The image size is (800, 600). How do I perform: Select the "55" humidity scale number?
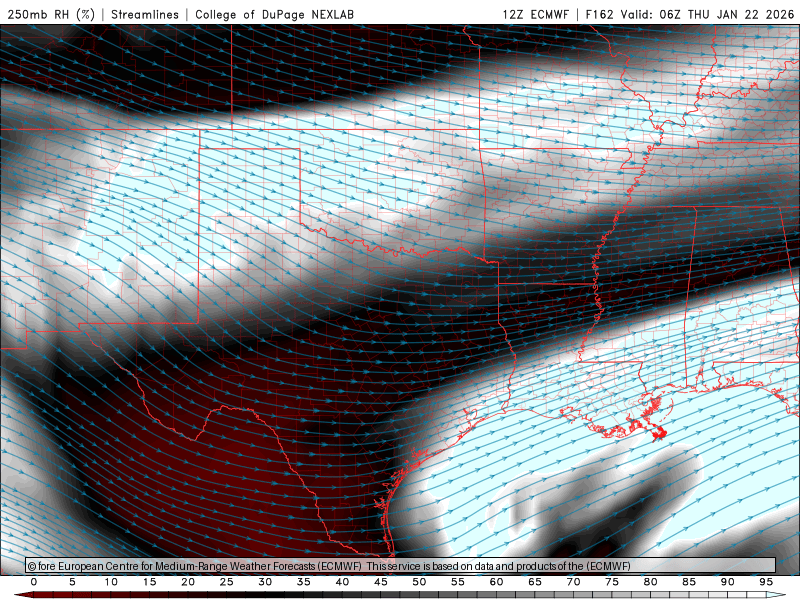pyautogui.click(x=458, y=582)
